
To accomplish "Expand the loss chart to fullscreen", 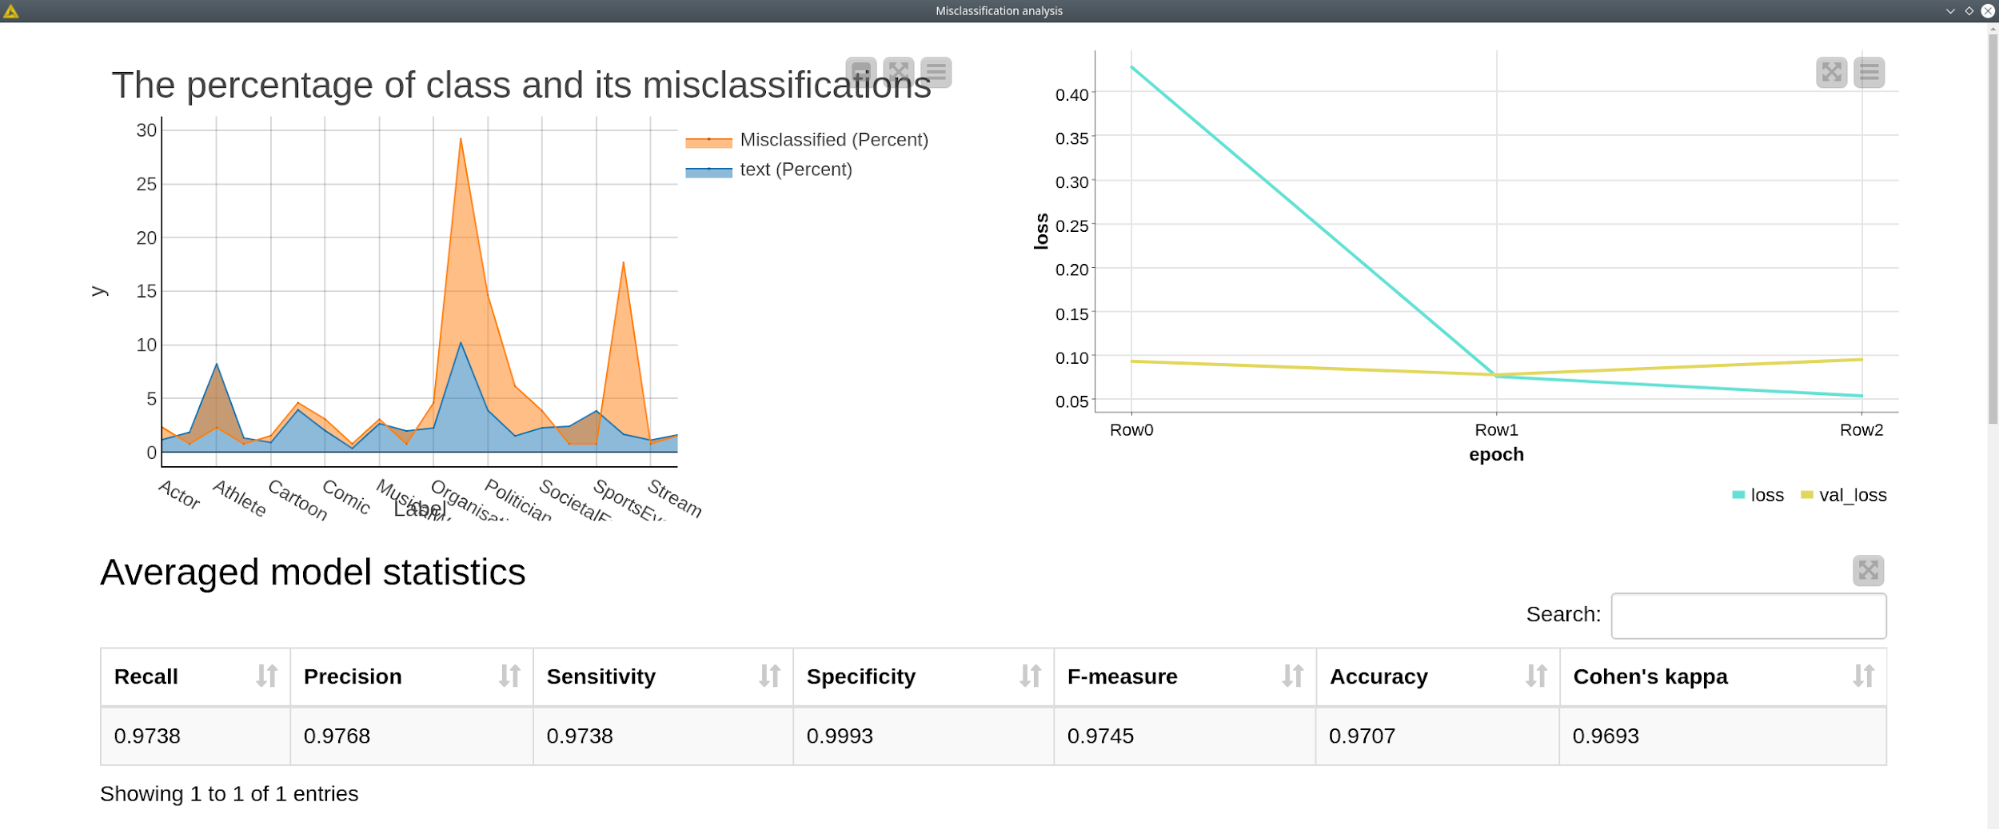I will click(1831, 72).
